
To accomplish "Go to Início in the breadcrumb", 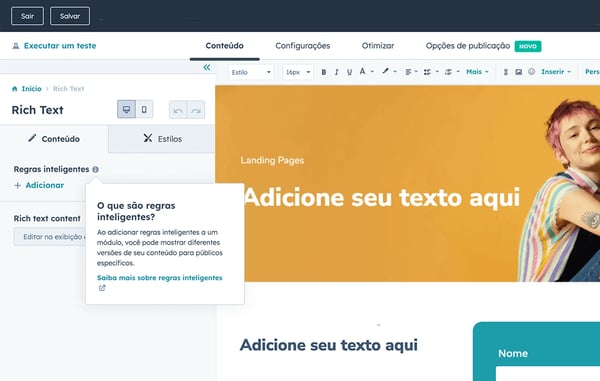I will [x=31, y=89].
